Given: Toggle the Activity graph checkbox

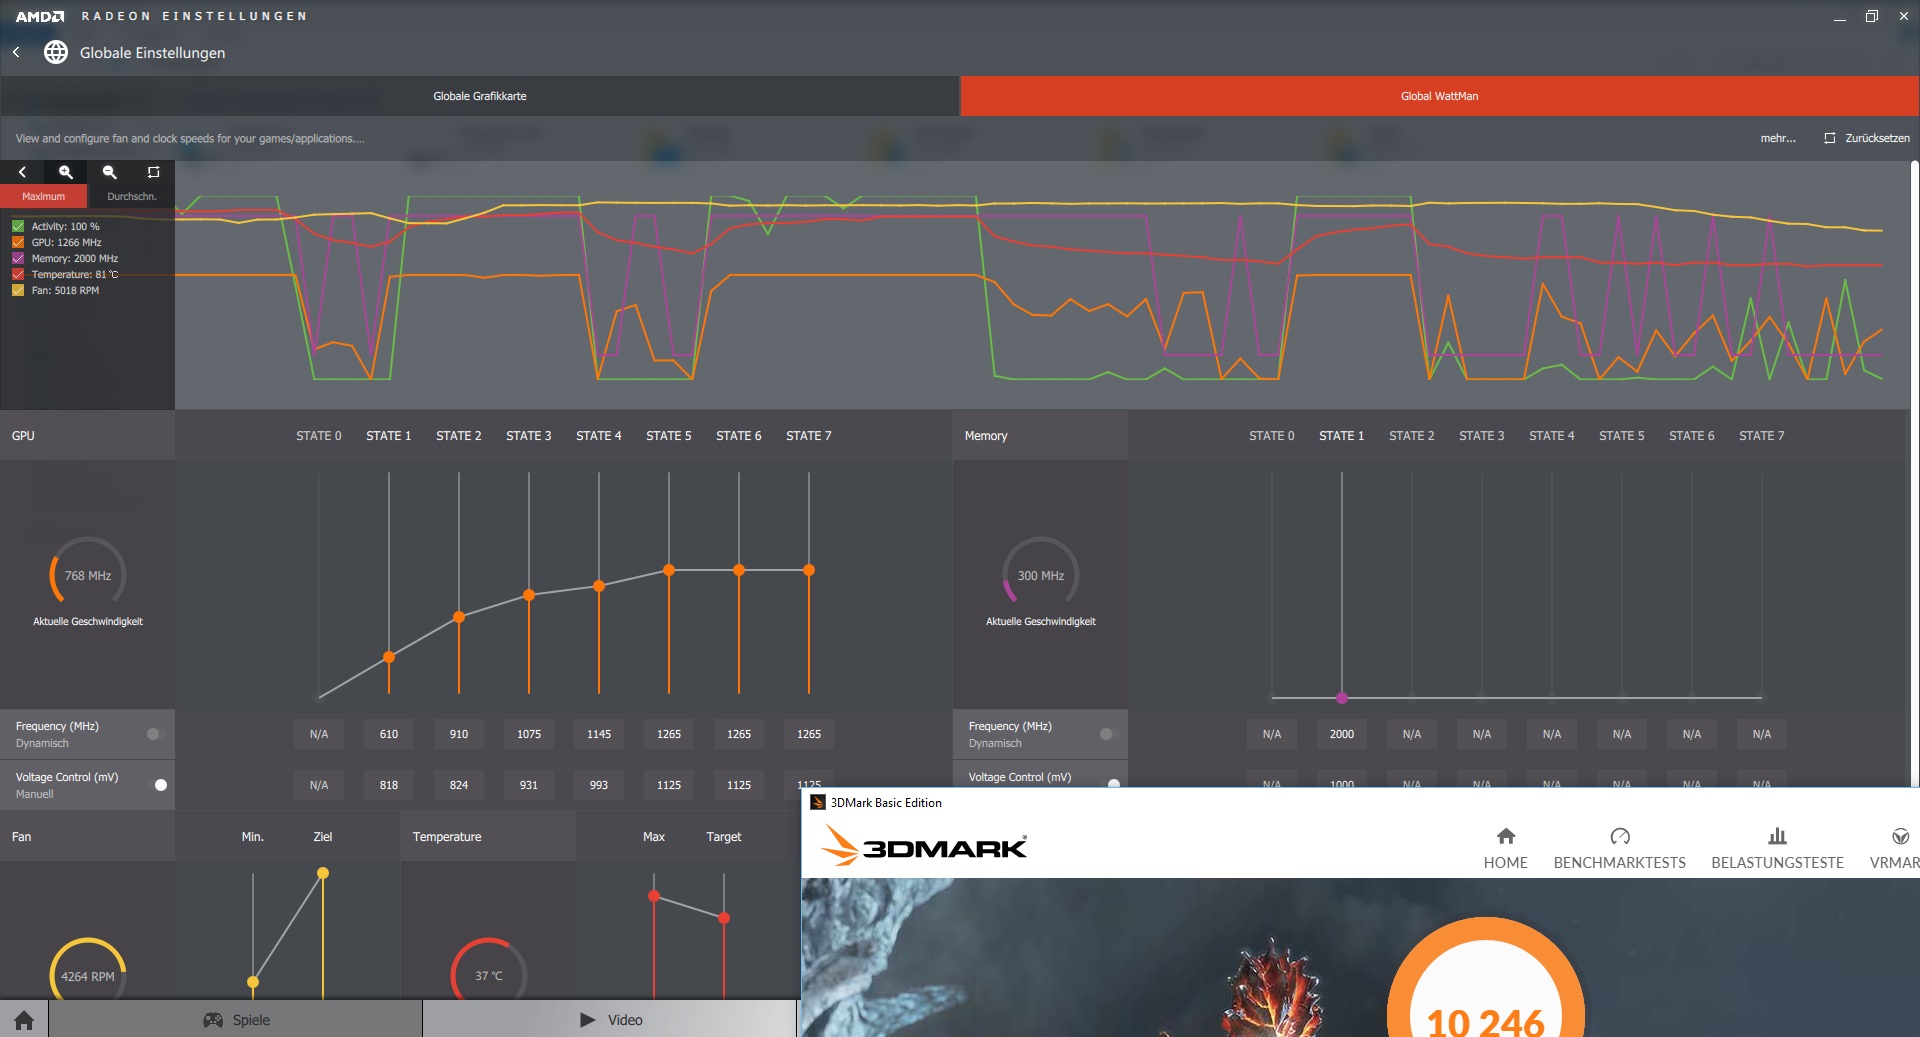Looking at the screenshot, I should coord(18,226).
